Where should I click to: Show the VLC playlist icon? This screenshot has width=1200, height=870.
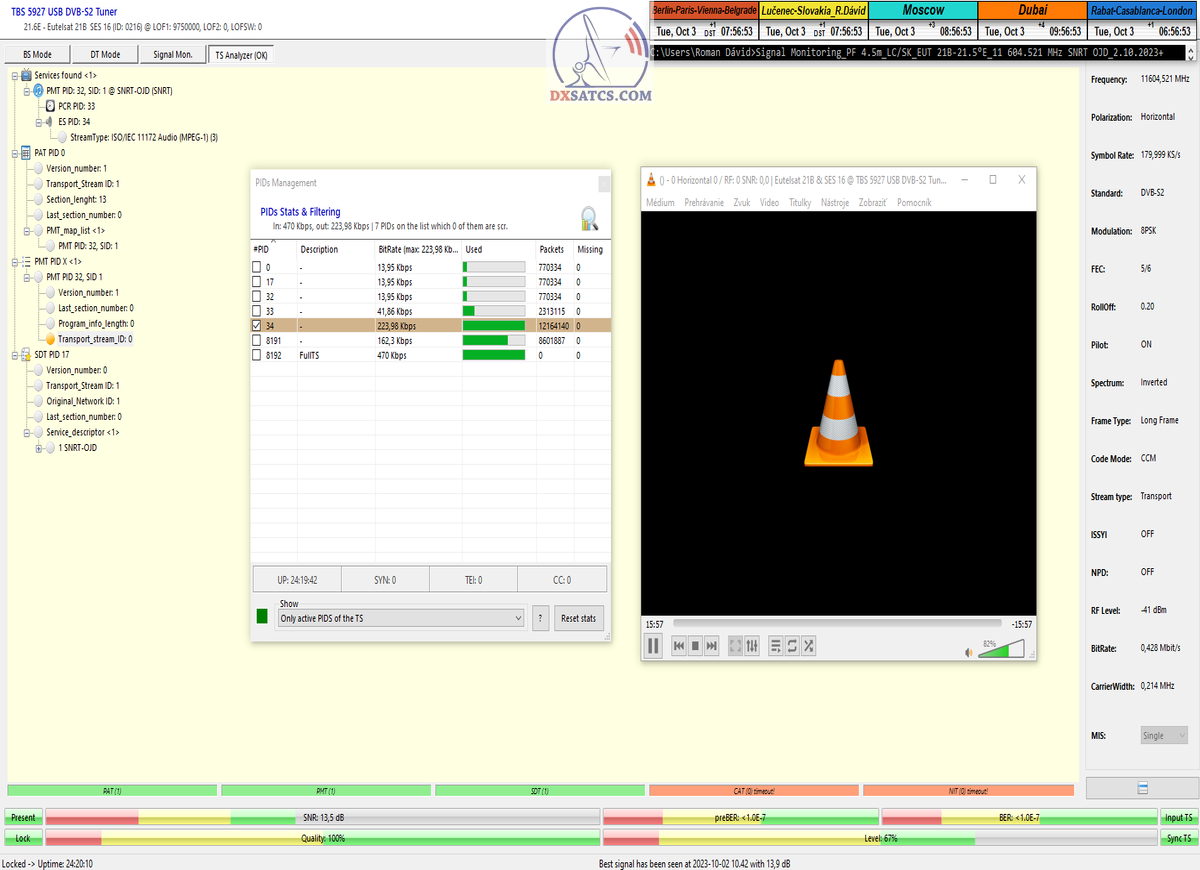(775, 646)
